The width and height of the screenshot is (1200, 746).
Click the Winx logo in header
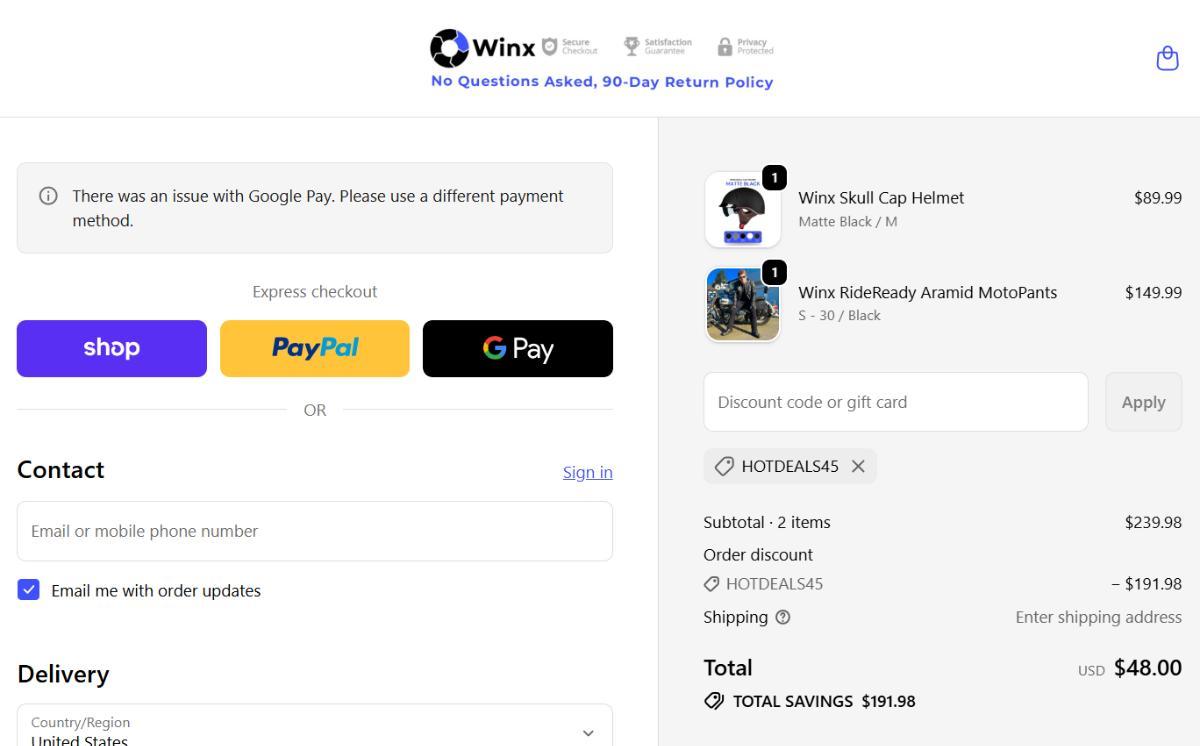click(x=483, y=47)
